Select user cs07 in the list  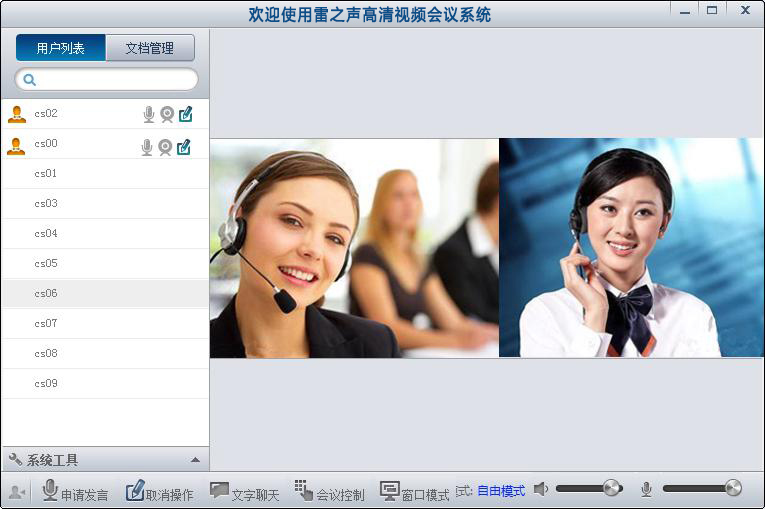105,324
